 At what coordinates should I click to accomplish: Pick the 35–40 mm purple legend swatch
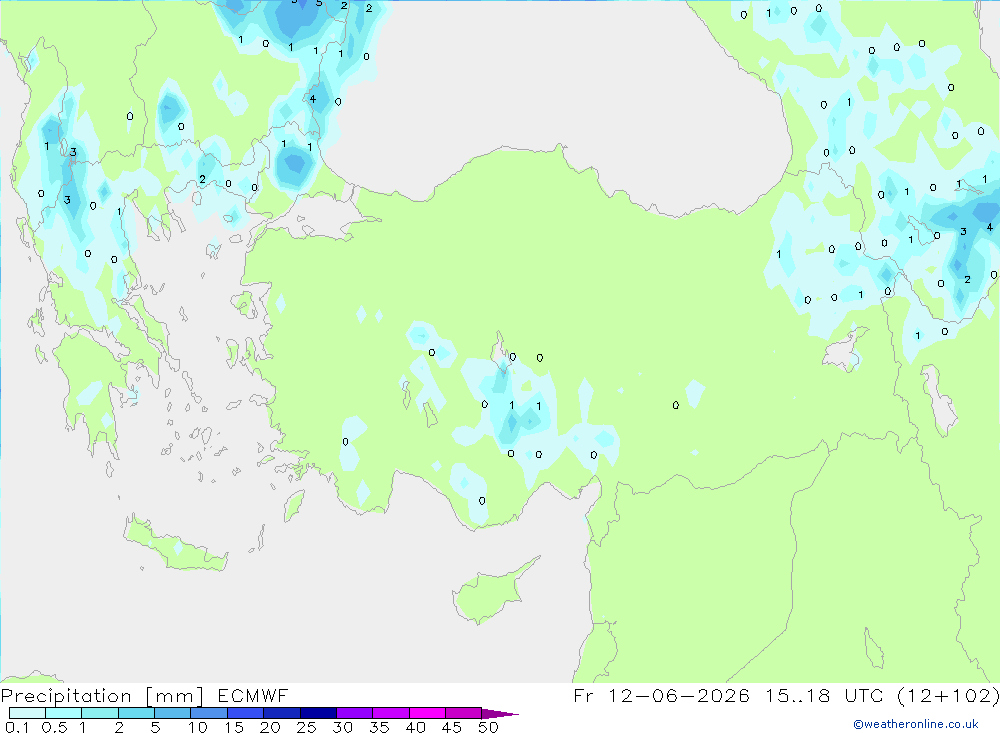click(x=390, y=713)
